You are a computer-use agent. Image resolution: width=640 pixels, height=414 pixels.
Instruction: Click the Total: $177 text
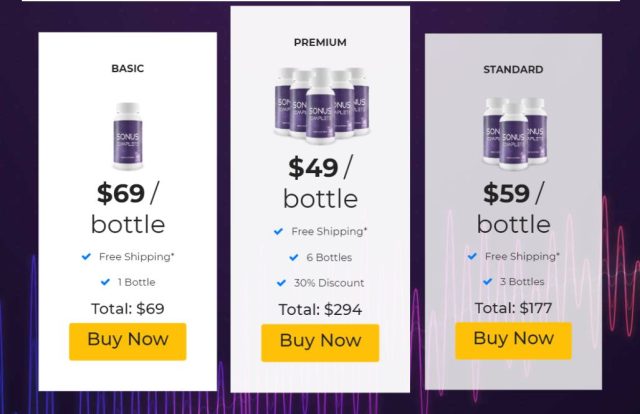513,308
